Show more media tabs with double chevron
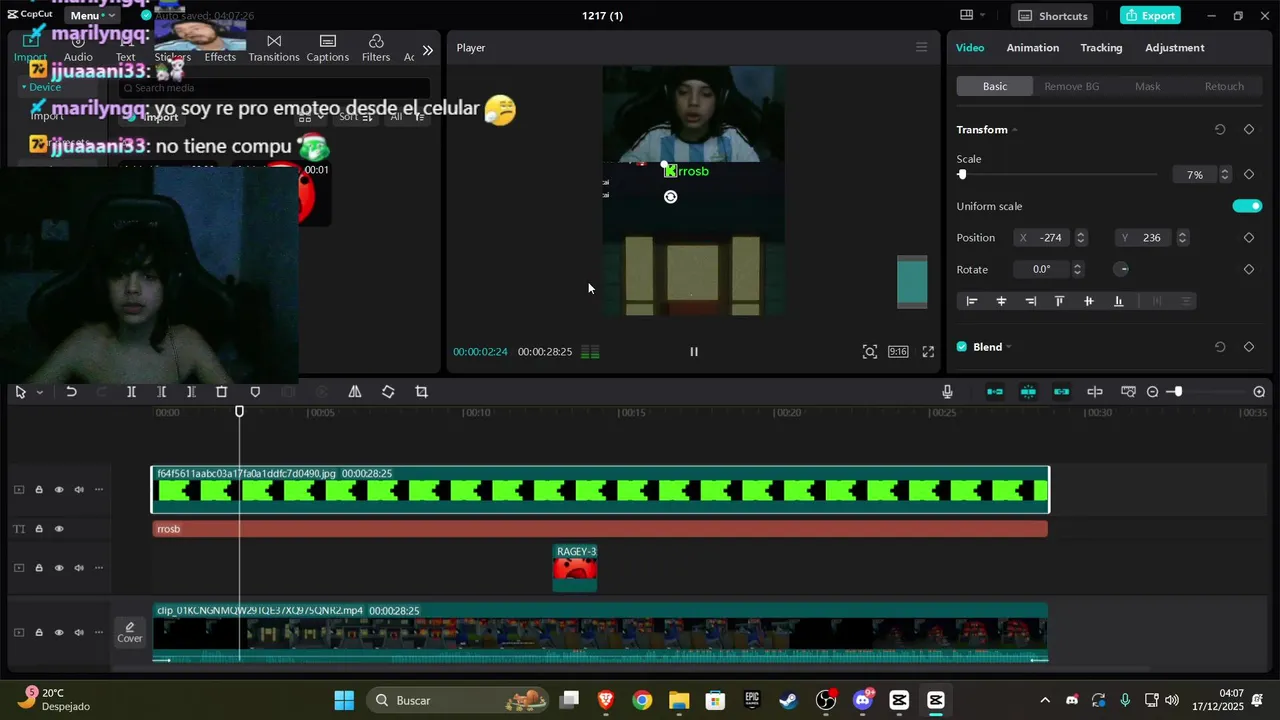 tap(428, 50)
